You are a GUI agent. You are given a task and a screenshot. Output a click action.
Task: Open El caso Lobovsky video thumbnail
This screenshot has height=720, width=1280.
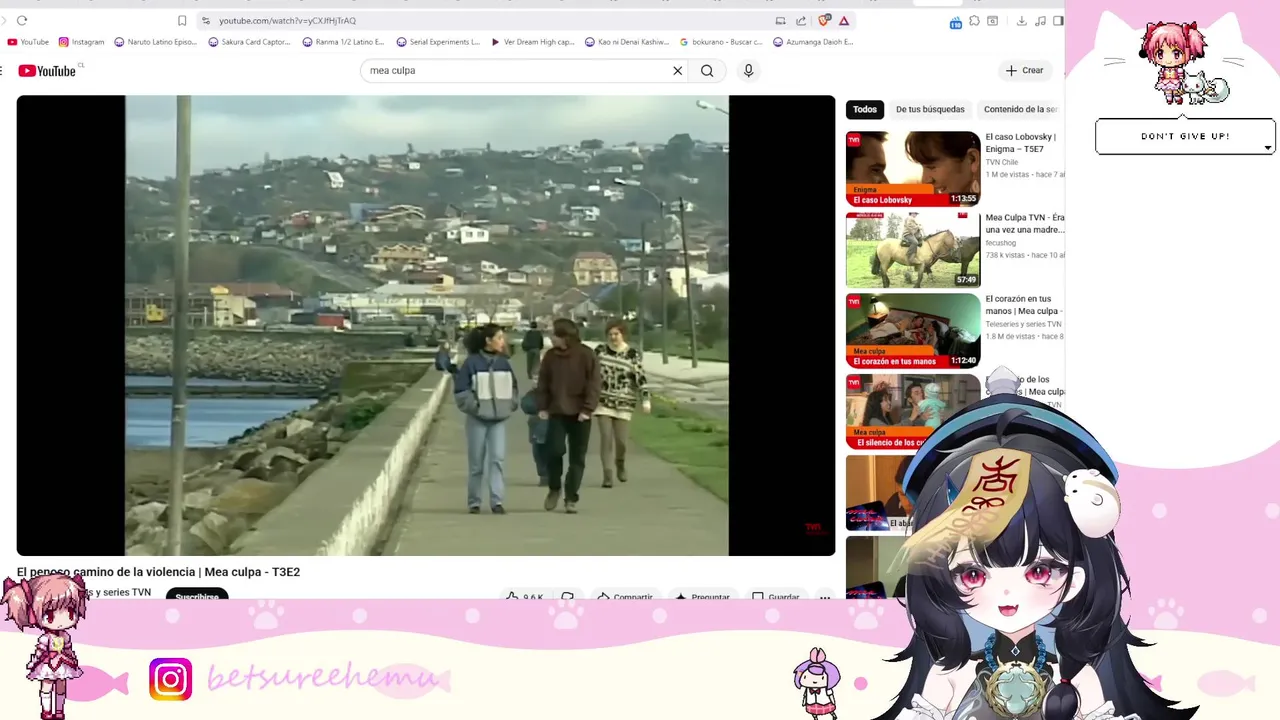[913, 169]
